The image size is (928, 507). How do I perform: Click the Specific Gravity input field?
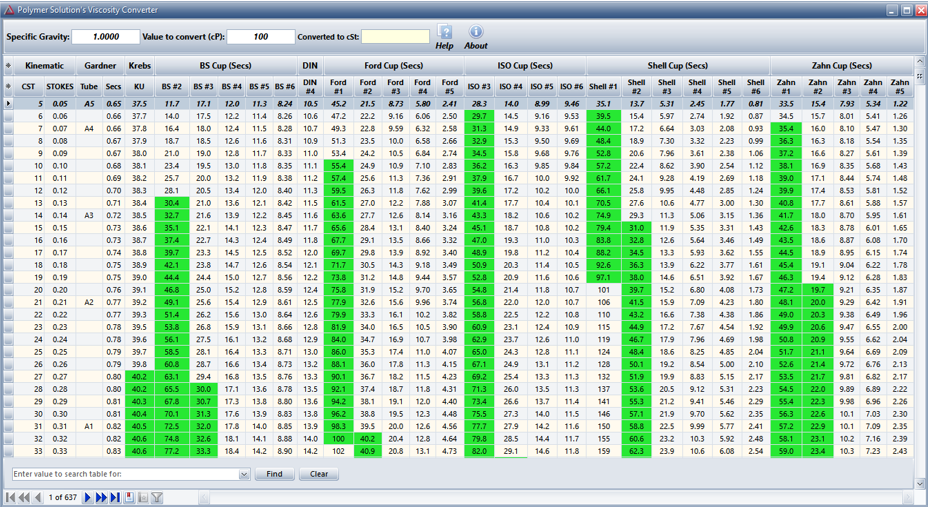105,37
